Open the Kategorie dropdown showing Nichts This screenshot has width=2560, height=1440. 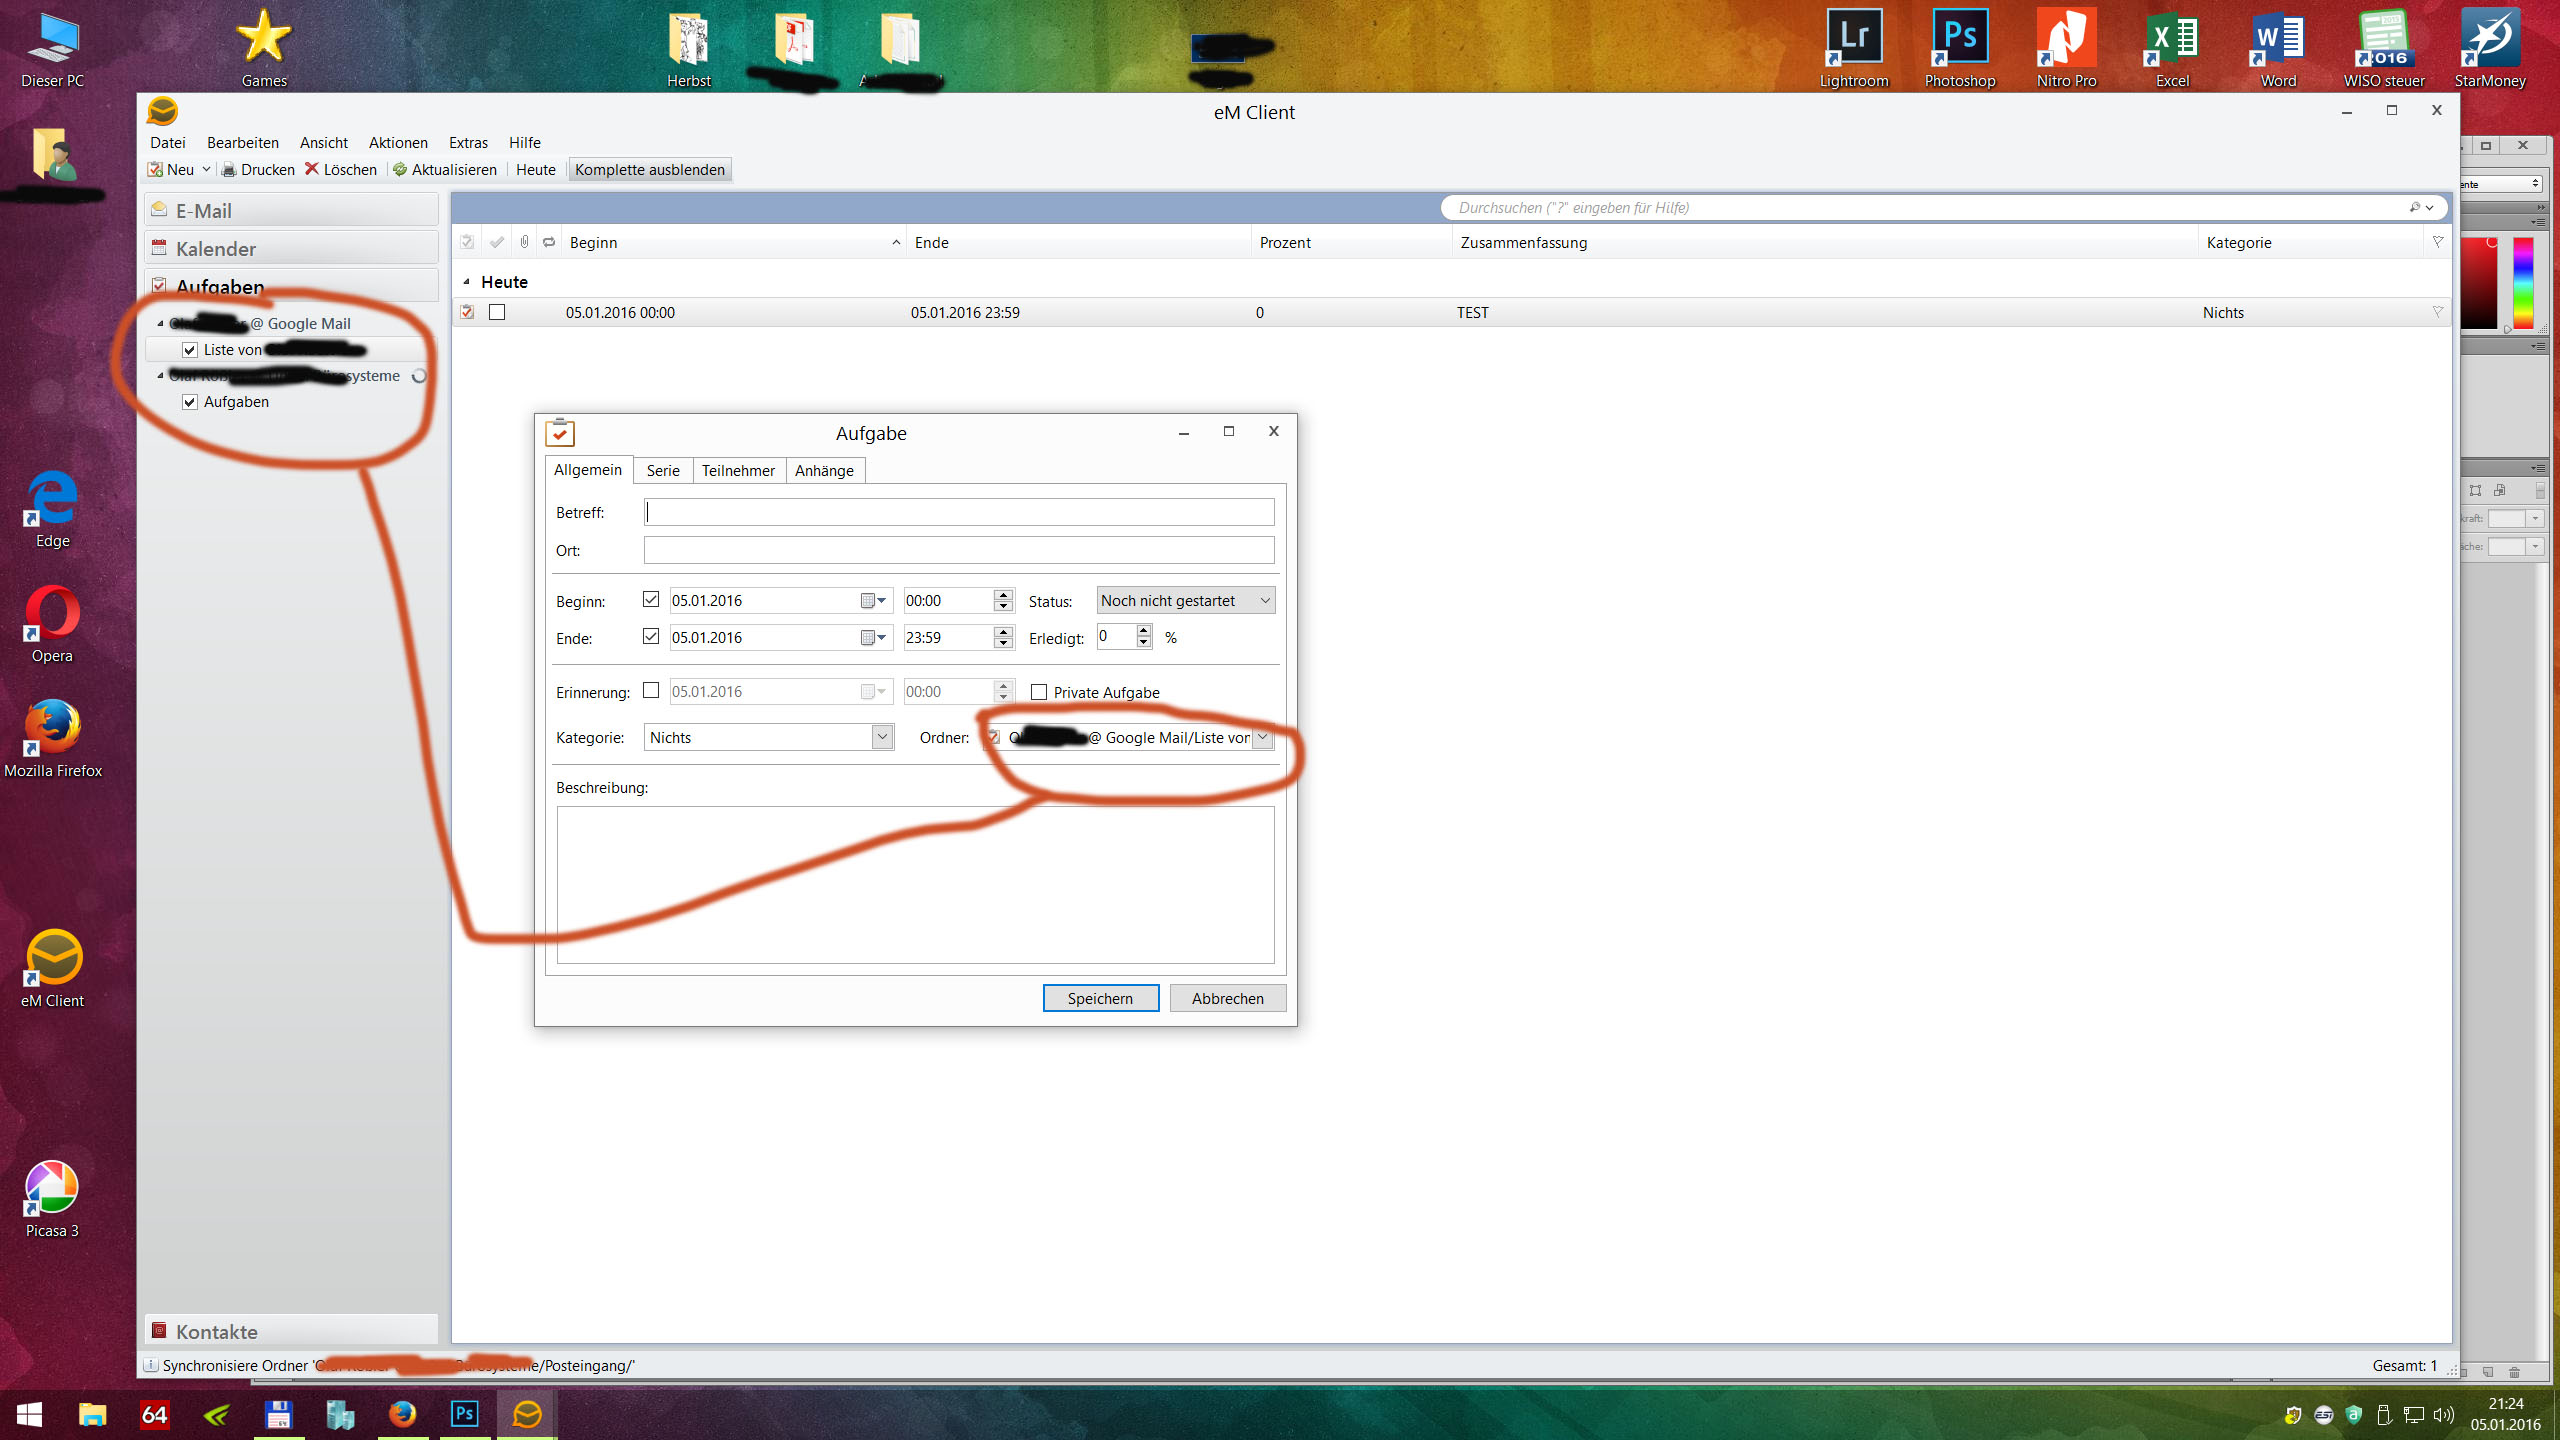881,738
